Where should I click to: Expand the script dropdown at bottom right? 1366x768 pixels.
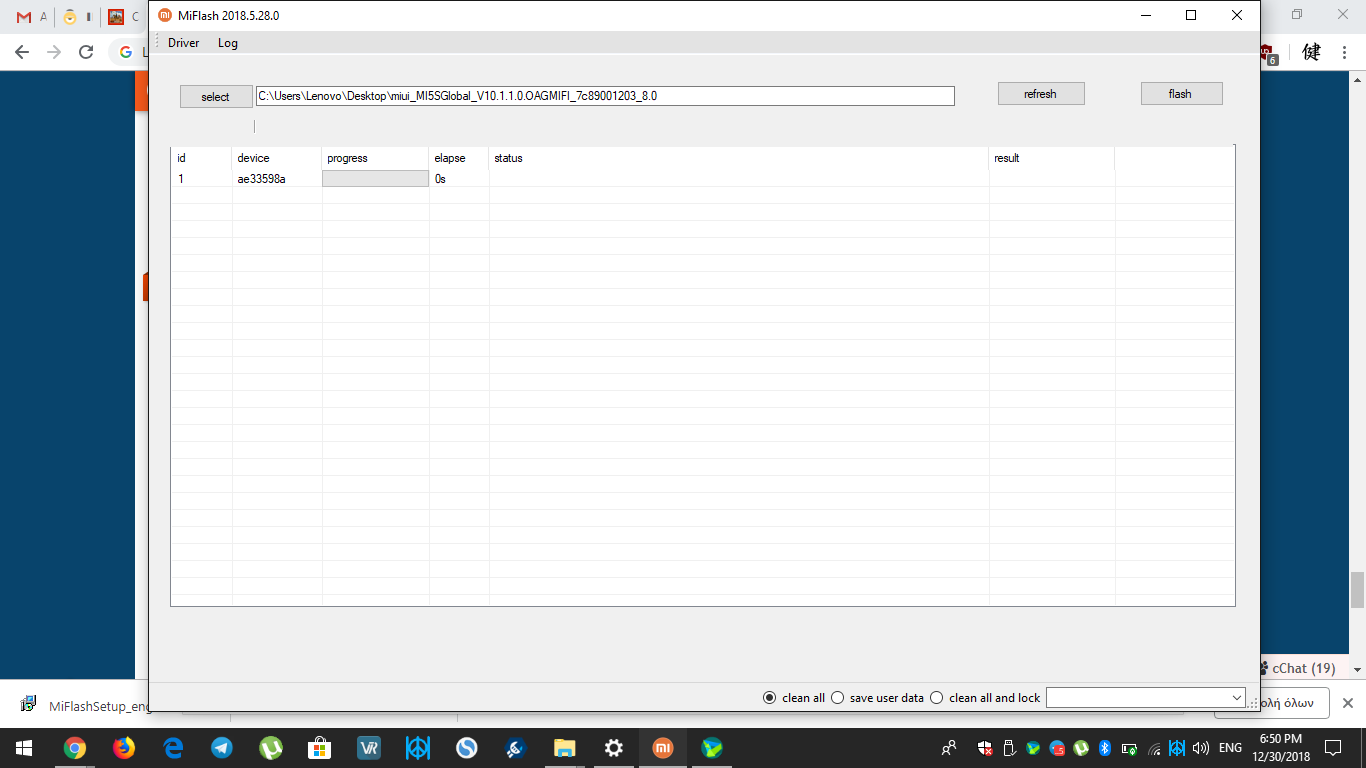click(x=1236, y=698)
